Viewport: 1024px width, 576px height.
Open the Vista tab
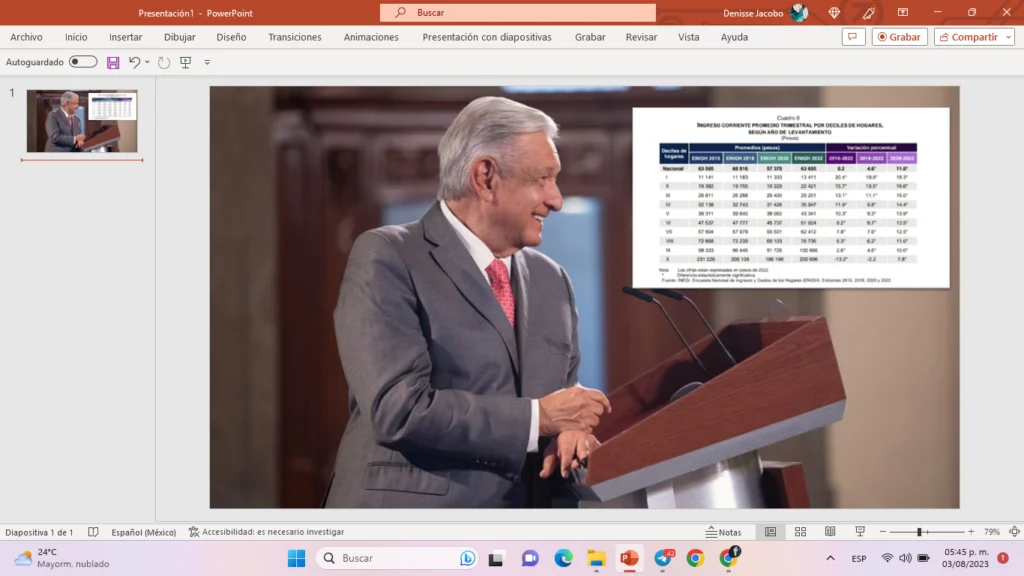point(688,37)
